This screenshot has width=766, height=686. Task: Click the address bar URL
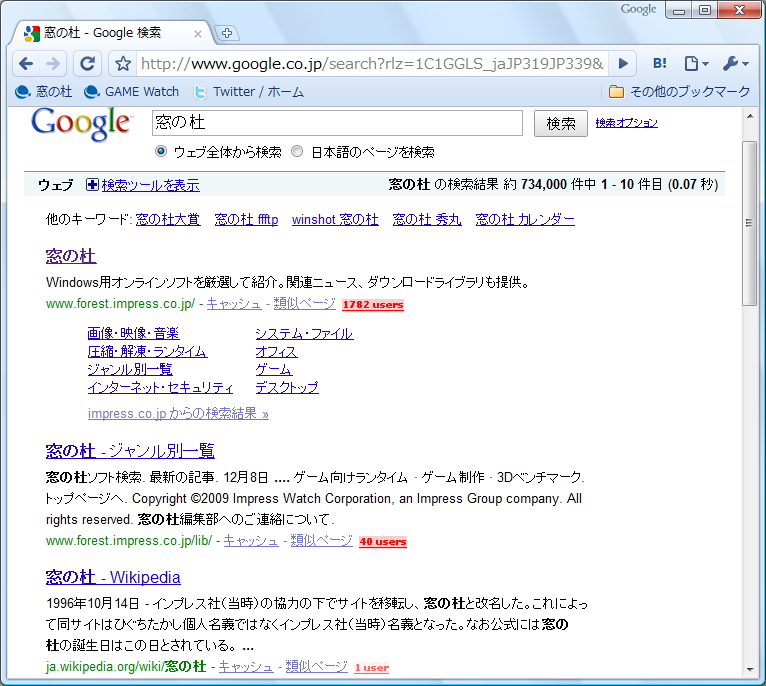click(372, 64)
